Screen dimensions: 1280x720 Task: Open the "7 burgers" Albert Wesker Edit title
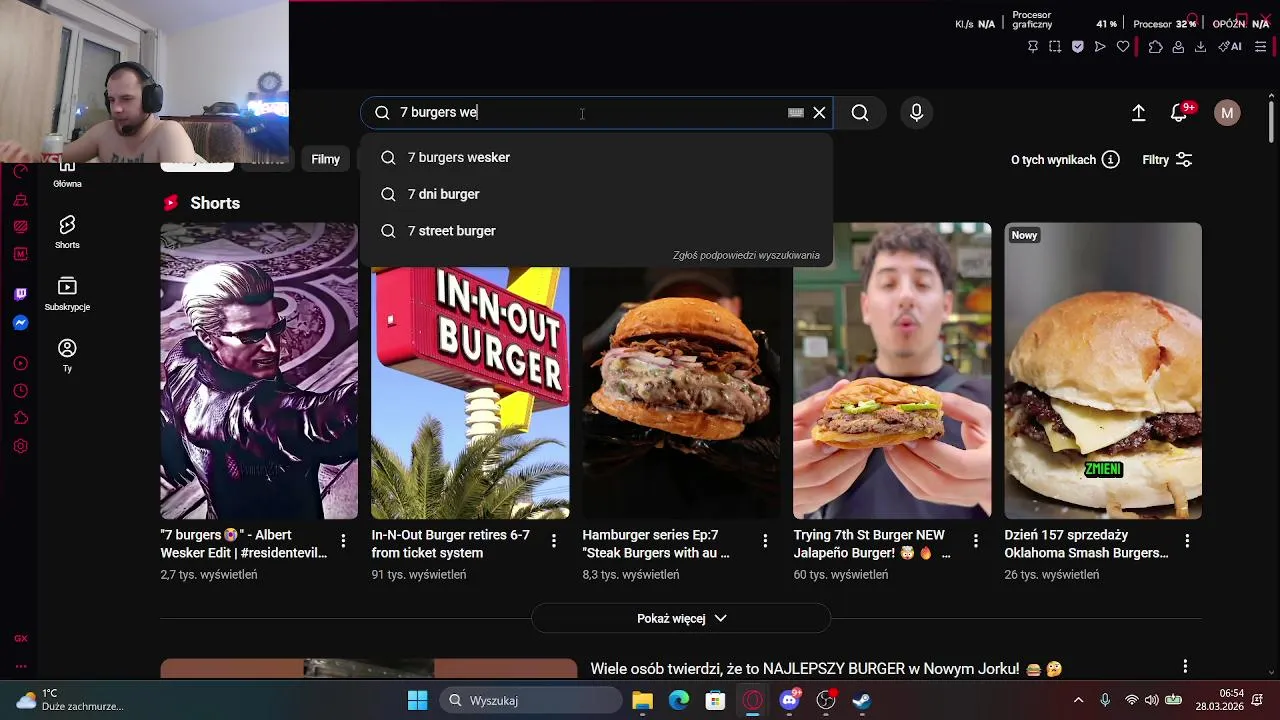pos(243,544)
